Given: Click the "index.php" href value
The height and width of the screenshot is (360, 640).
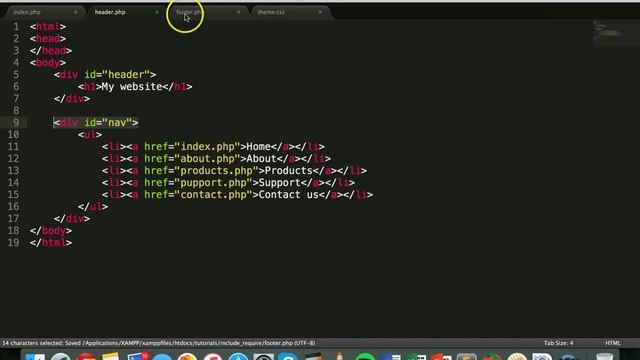Looking at the screenshot, I should pyautogui.click(x=207, y=147).
